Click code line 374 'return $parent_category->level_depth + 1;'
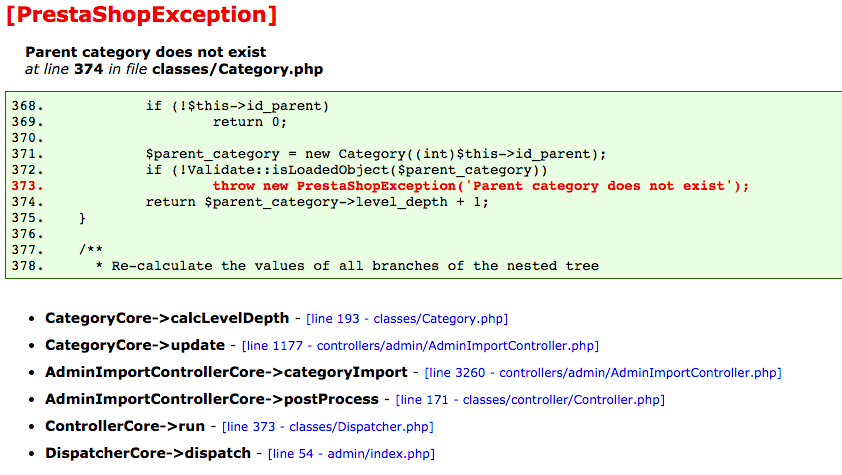This screenshot has height=475, width=842. [x=317, y=202]
